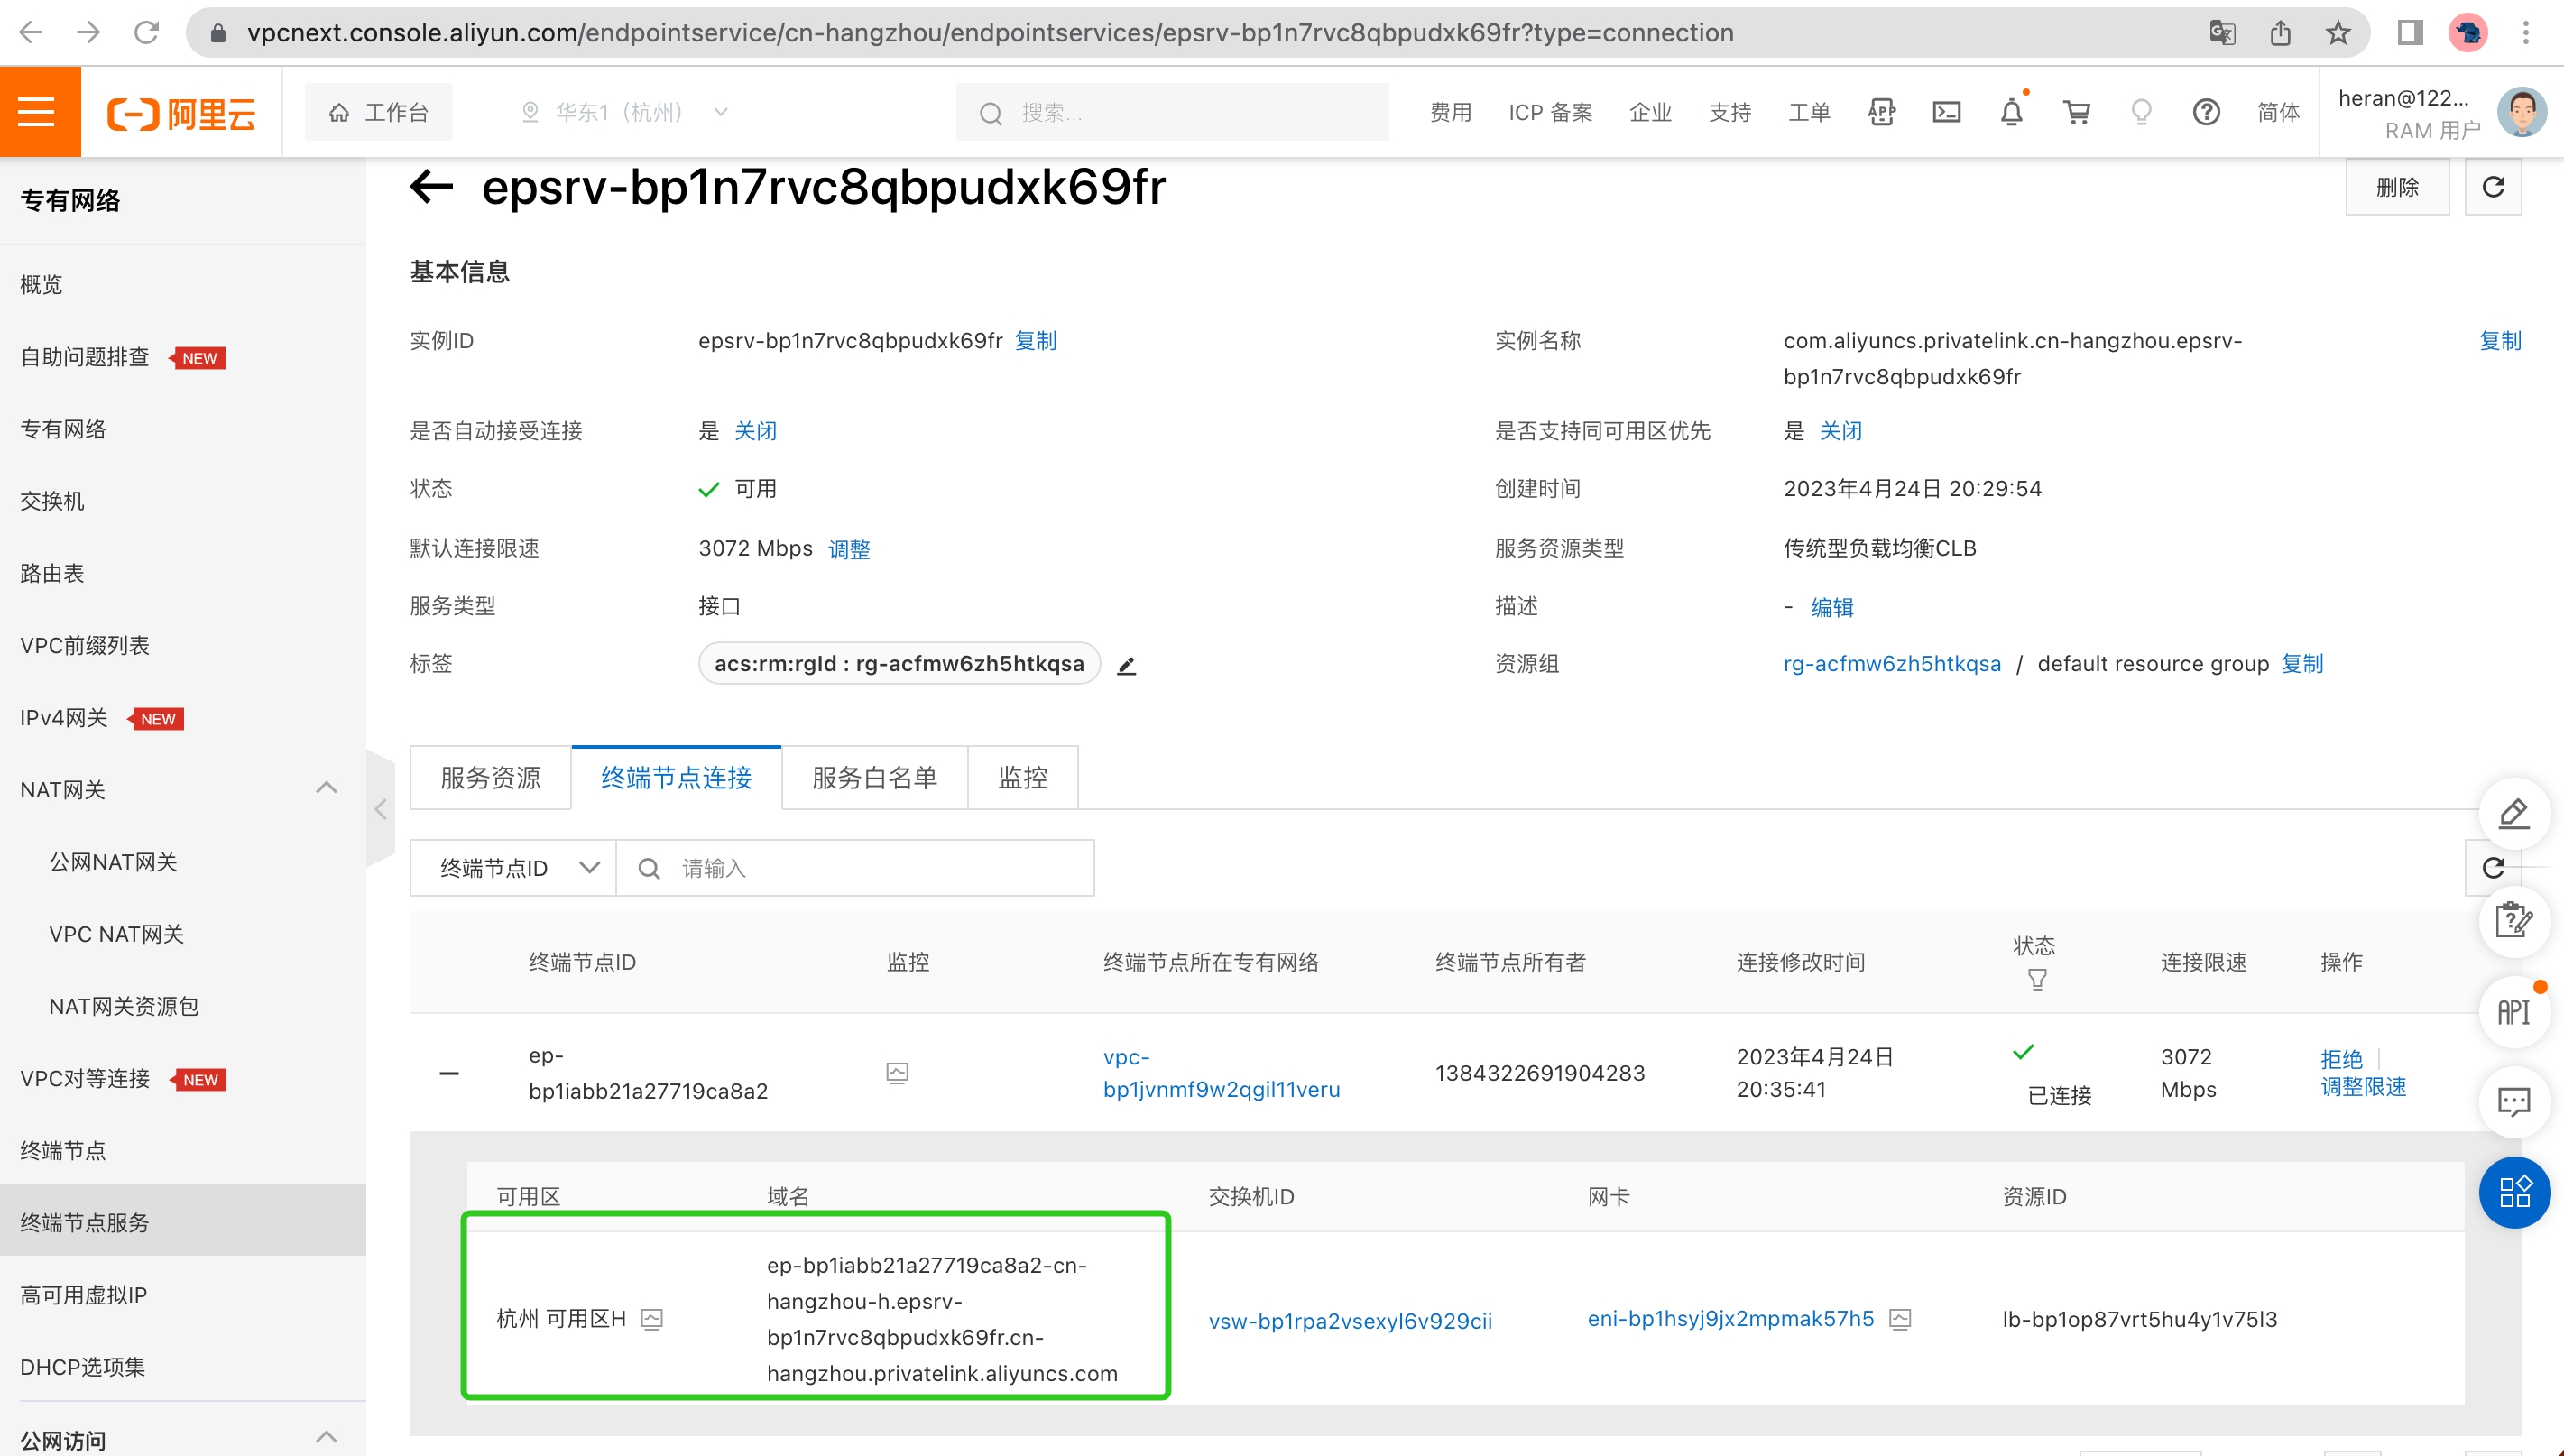Viewport: 2564px width, 1456px height.
Task: Edit the tag with pencil icon
Action: pyautogui.click(x=1126, y=665)
